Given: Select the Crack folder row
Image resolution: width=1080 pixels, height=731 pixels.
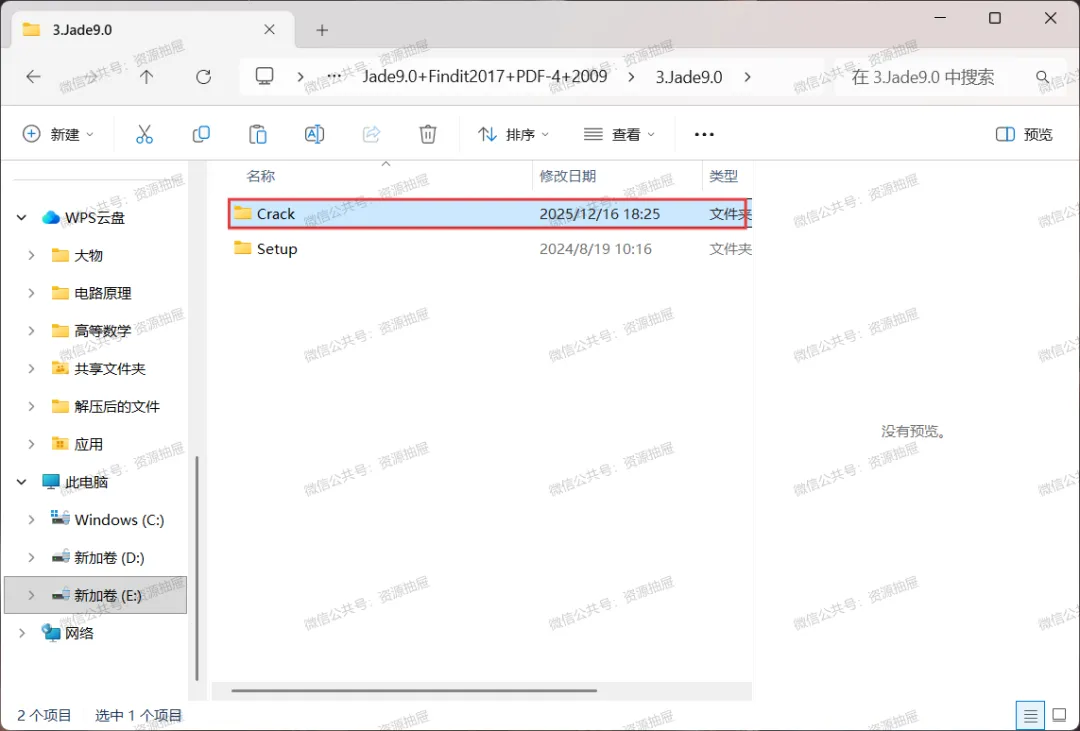Looking at the screenshot, I should click(x=488, y=214).
